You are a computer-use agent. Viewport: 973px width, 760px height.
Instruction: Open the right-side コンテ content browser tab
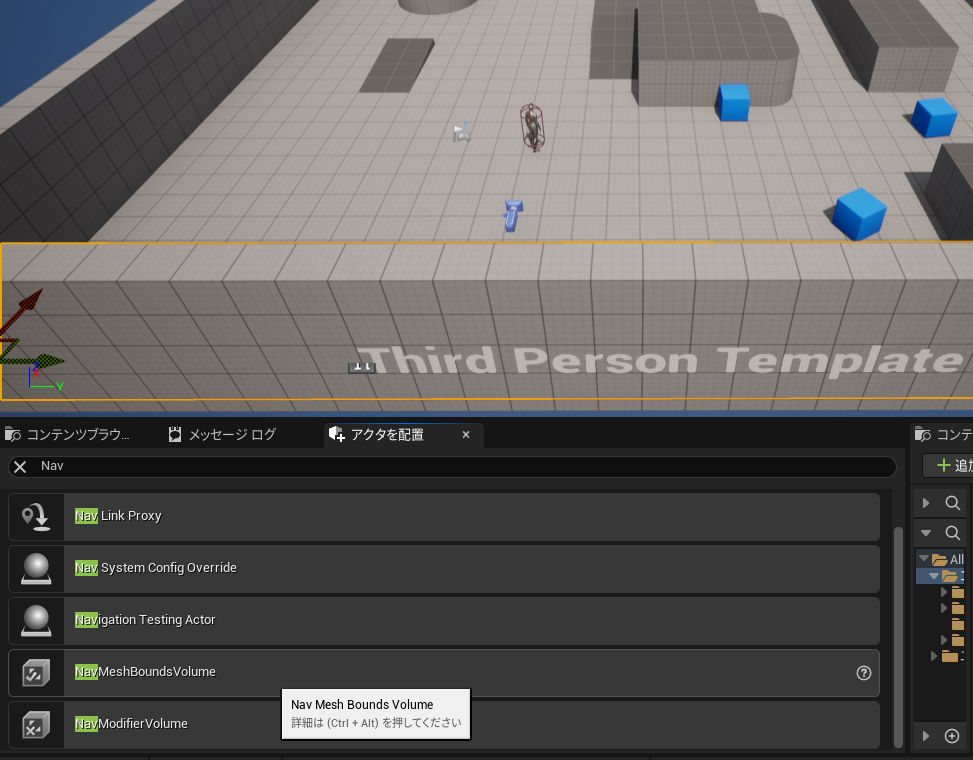click(943, 435)
